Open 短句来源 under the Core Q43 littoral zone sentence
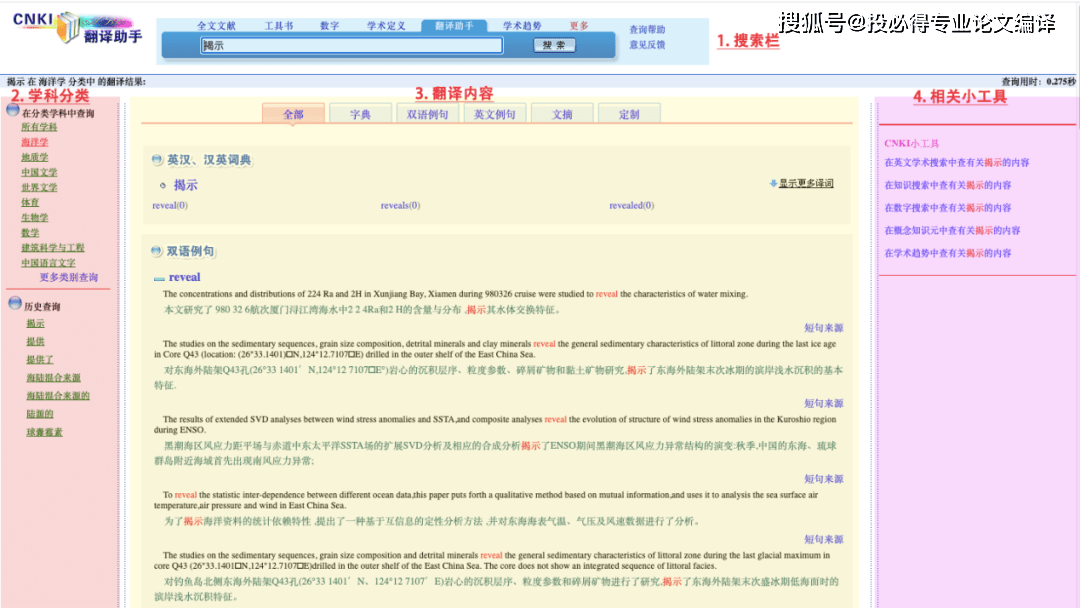Viewport: 1080px width, 608px height. click(824, 403)
